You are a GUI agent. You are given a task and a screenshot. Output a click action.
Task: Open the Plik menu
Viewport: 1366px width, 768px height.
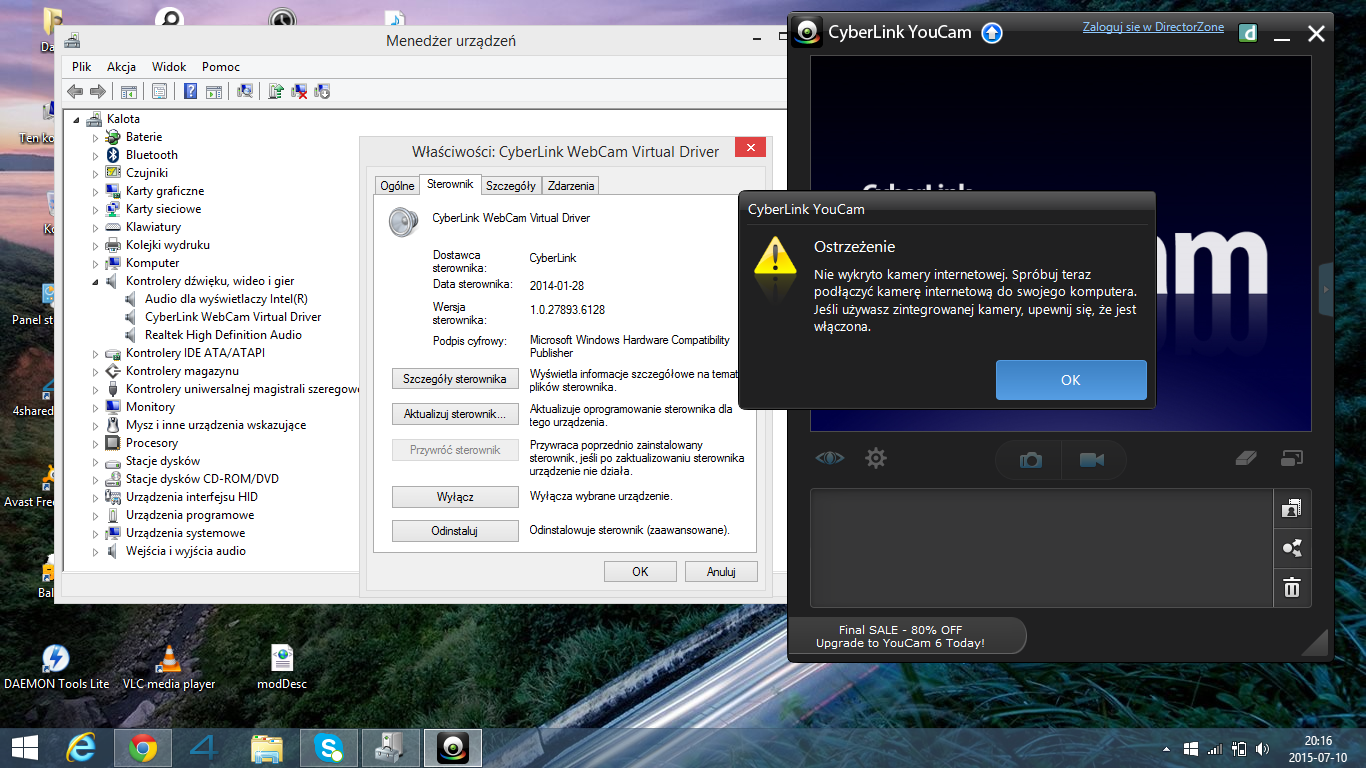click(82, 67)
